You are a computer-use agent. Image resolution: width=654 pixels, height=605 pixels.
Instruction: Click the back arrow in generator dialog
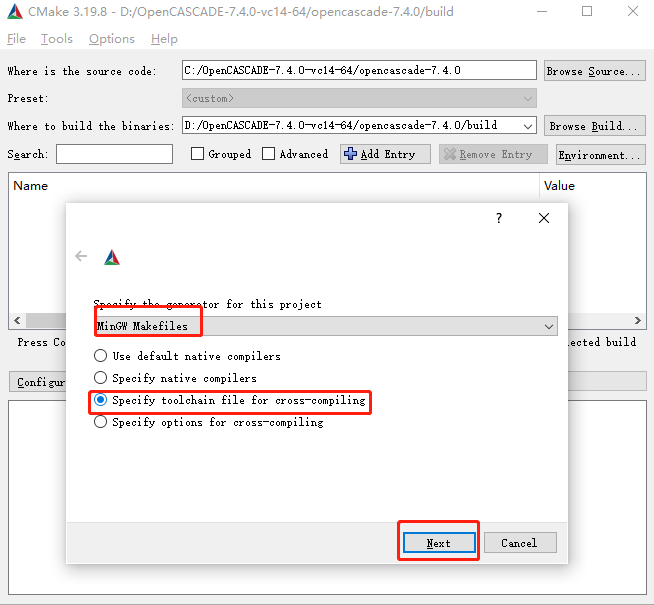pyautogui.click(x=81, y=256)
